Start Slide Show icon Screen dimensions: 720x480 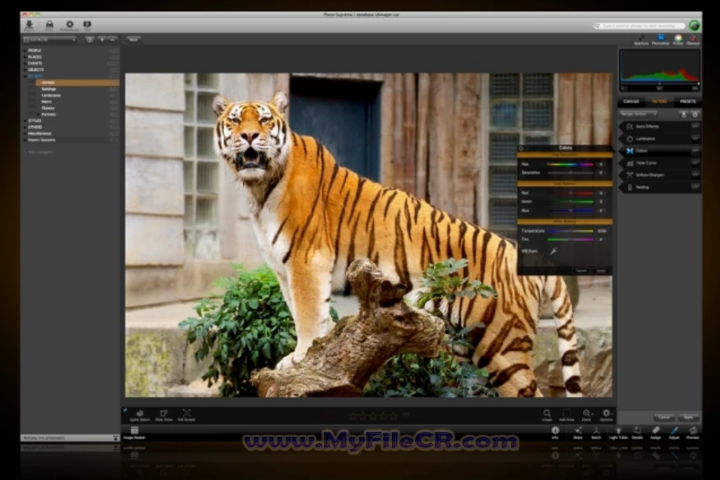click(163, 413)
